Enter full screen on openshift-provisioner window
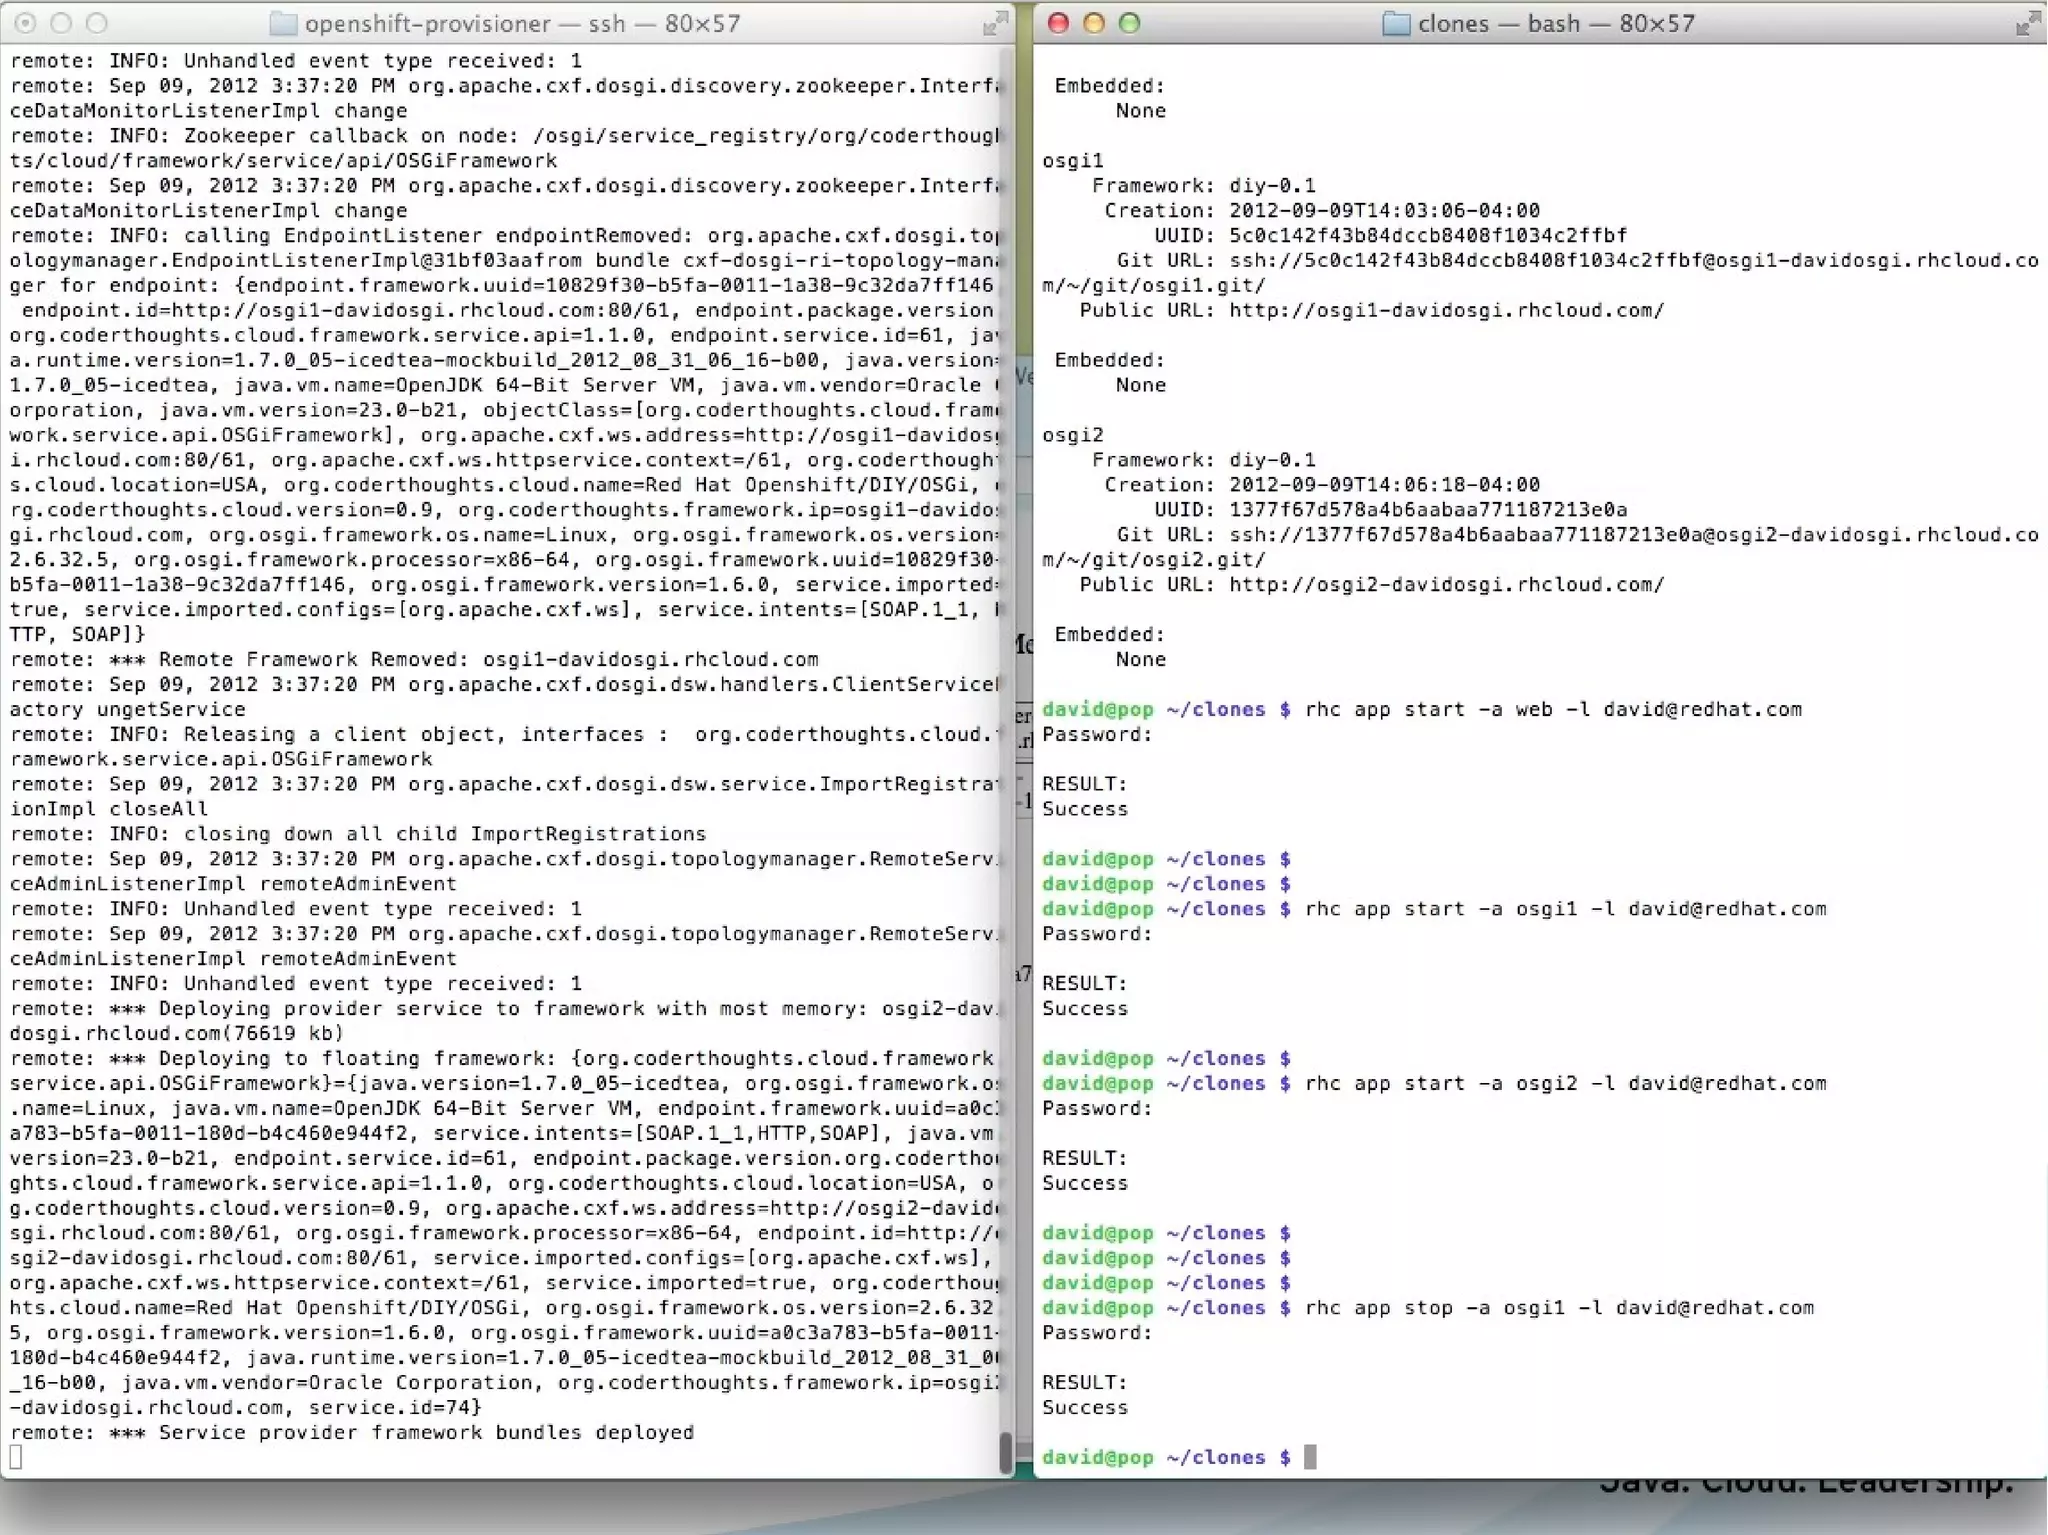The width and height of the screenshot is (2048, 1535). (994, 24)
